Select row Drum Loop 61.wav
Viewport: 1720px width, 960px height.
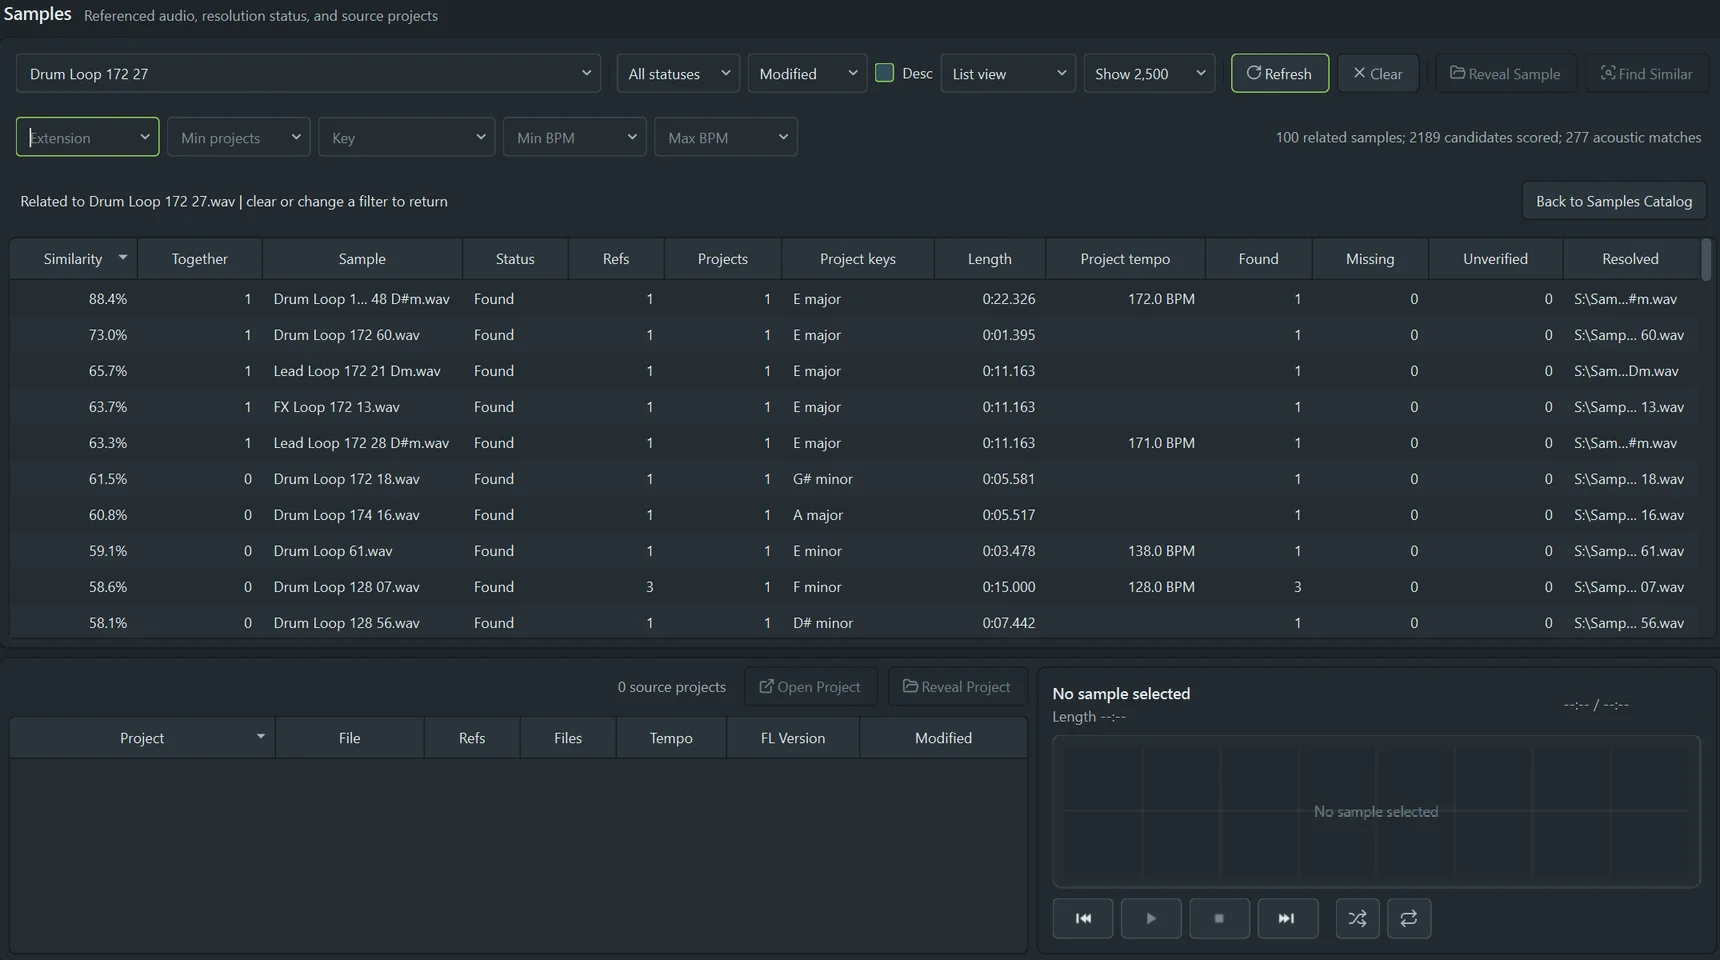tap(855, 550)
